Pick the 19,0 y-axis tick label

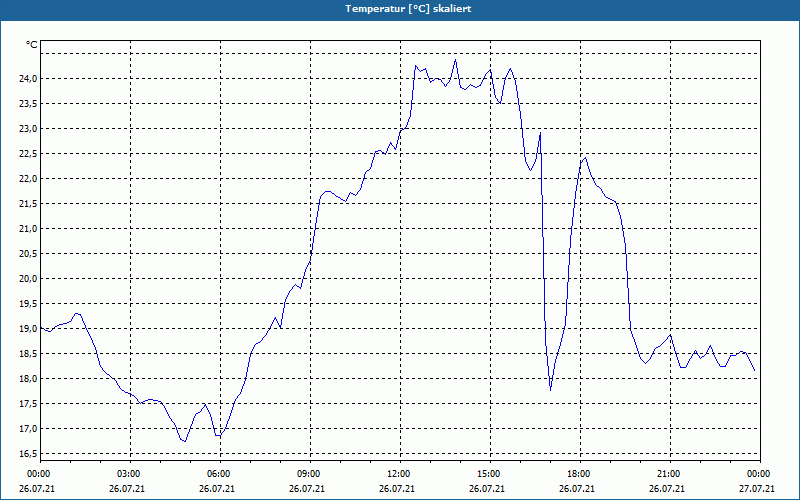pos(29,329)
